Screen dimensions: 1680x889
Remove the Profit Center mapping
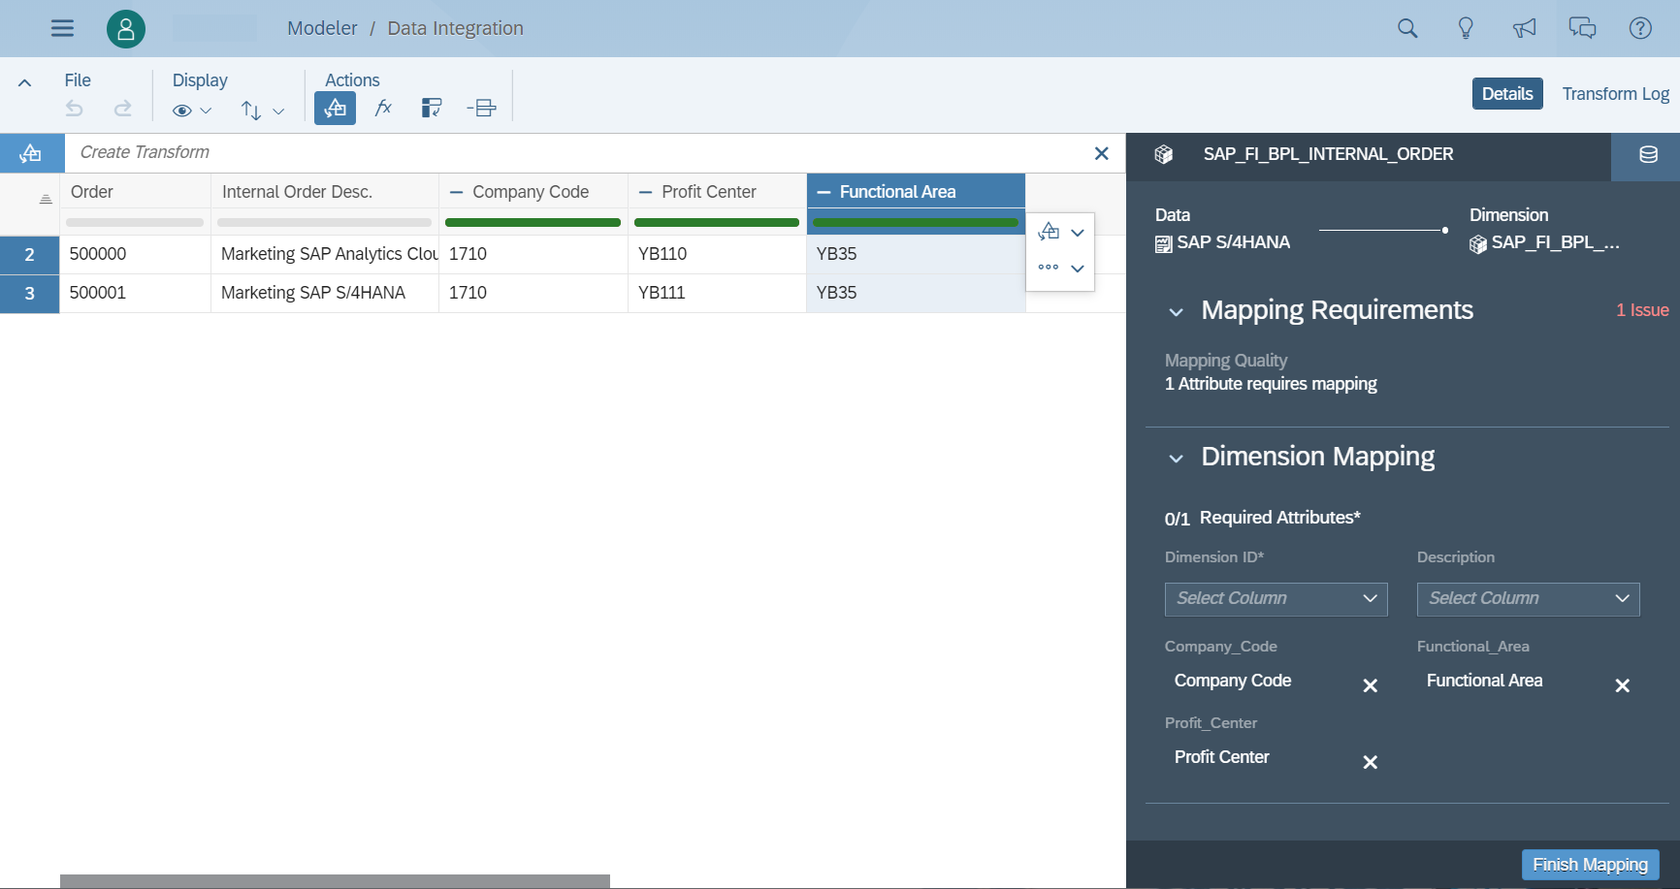[x=1370, y=762]
